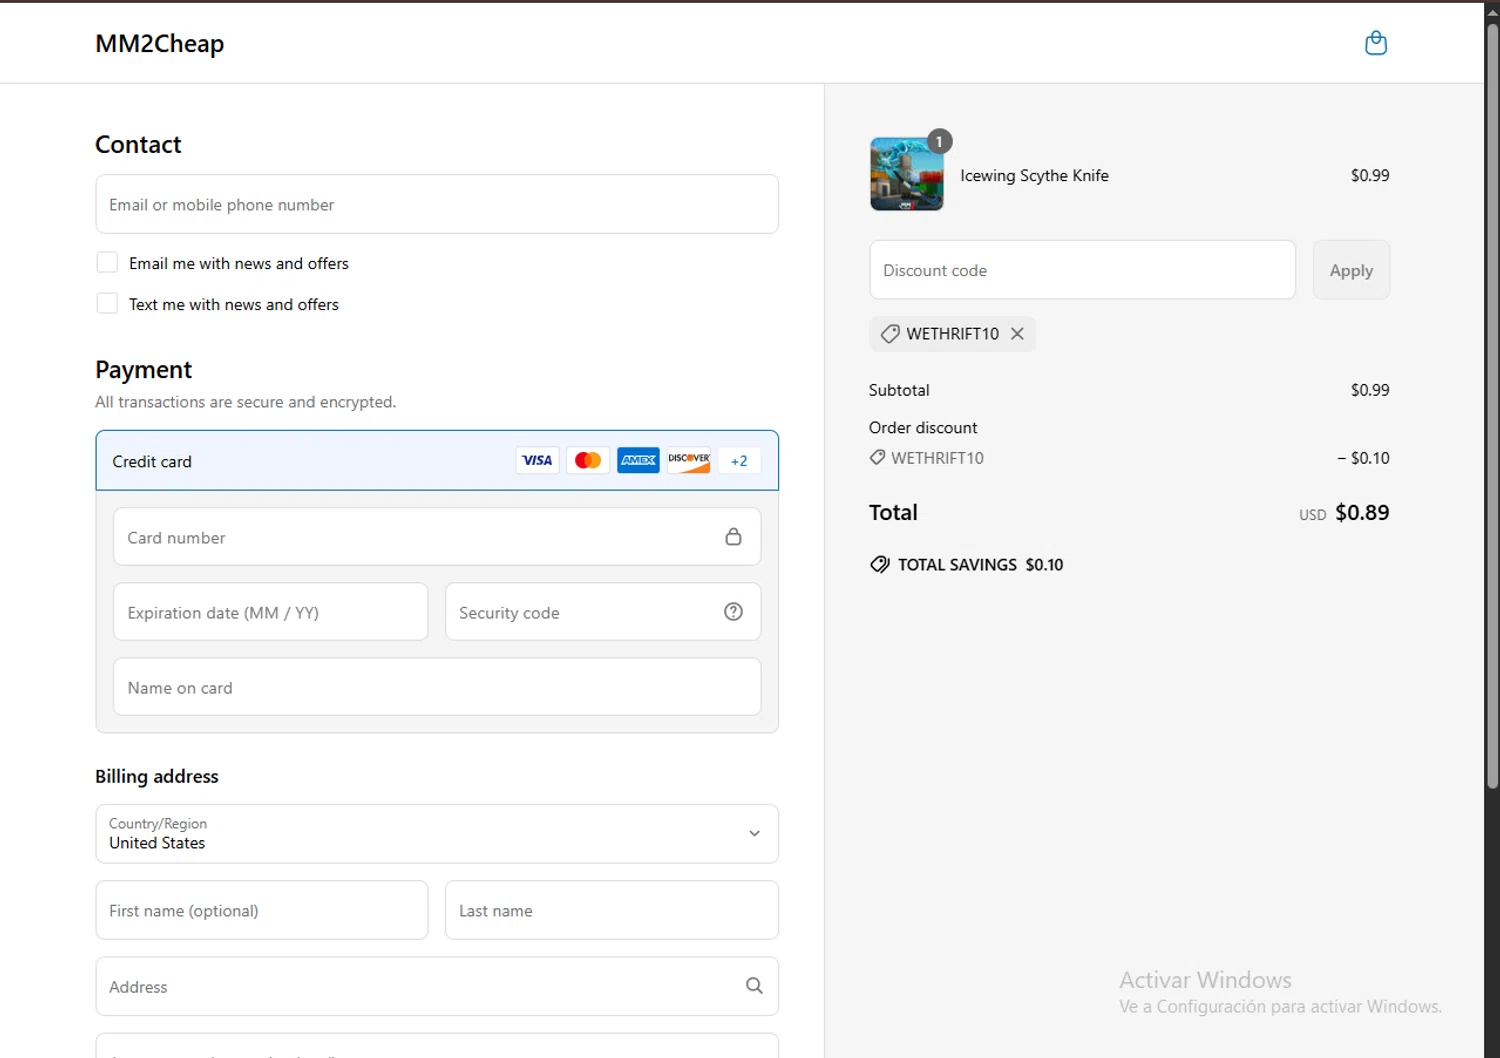This screenshot has width=1500, height=1058.
Task: Click the Apply discount button
Action: tap(1351, 270)
